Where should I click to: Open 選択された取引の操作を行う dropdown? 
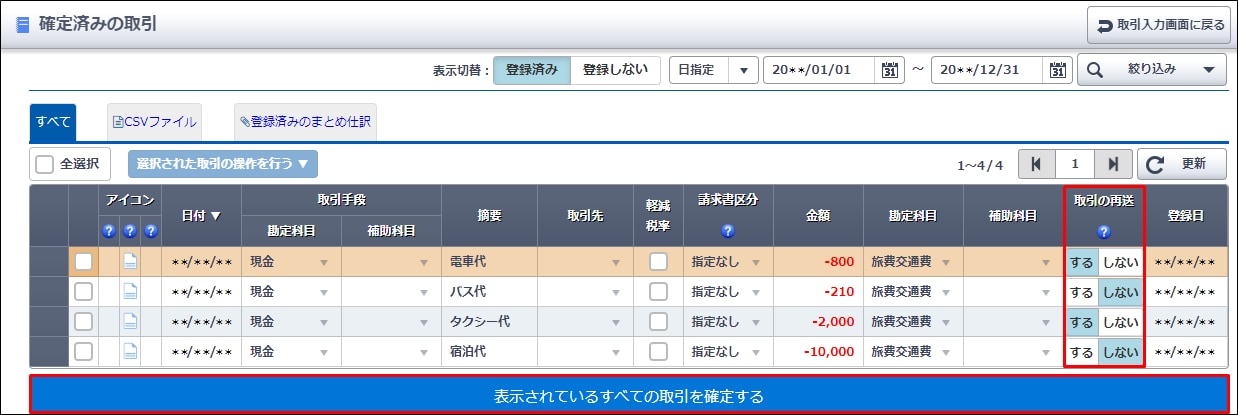[x=222, y=164]
